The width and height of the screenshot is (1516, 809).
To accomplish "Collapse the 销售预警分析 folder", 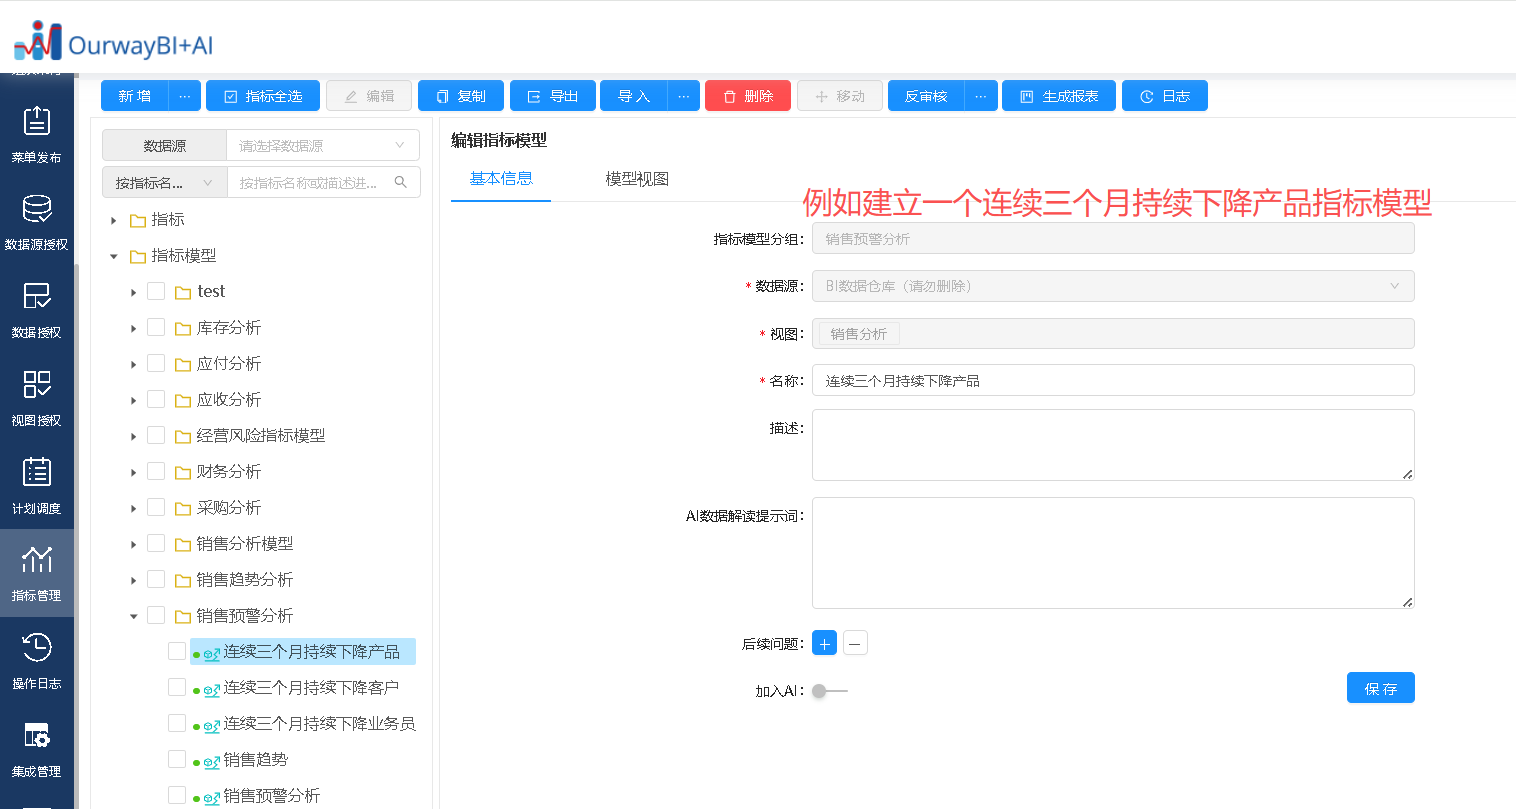I will 133,616.
